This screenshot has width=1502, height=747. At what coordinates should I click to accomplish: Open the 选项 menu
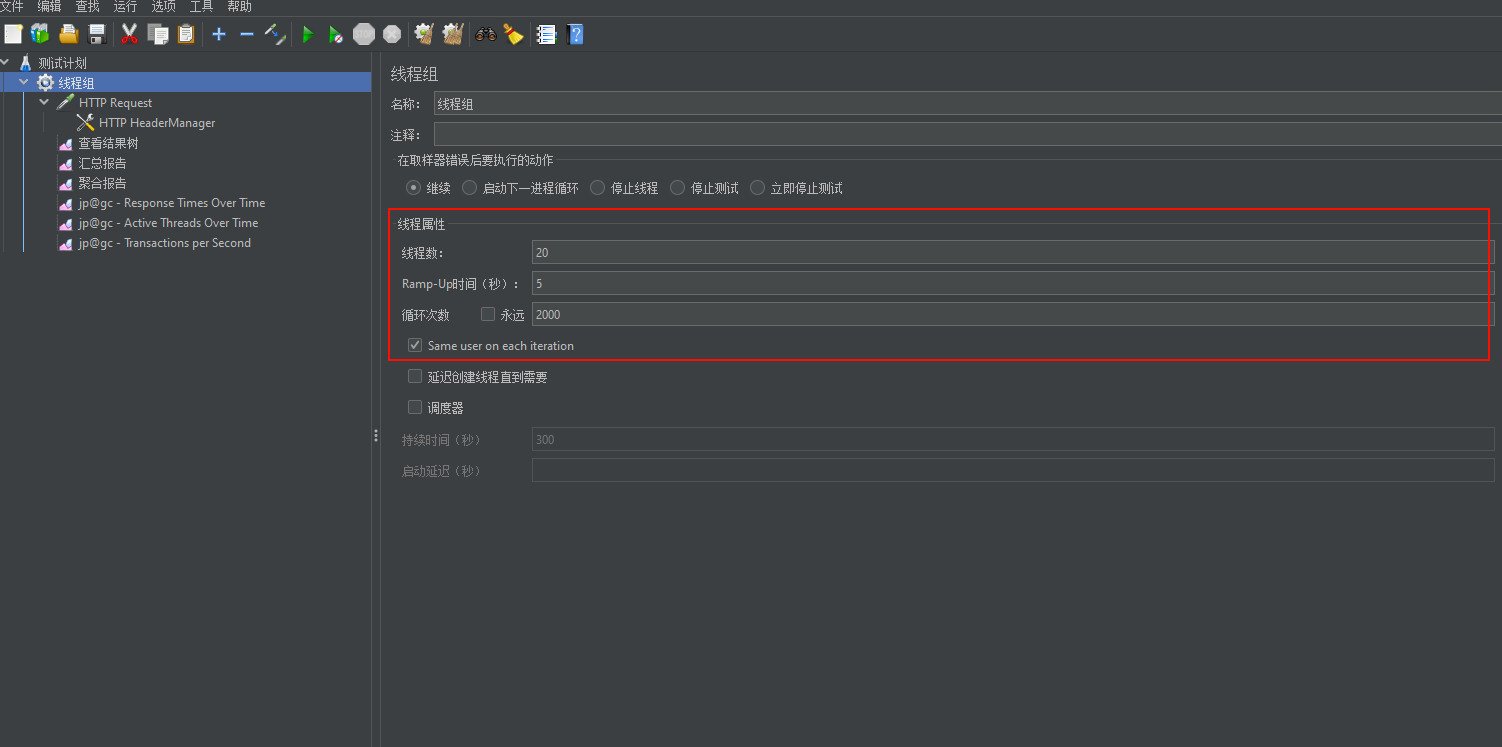(x=163, y=7)
